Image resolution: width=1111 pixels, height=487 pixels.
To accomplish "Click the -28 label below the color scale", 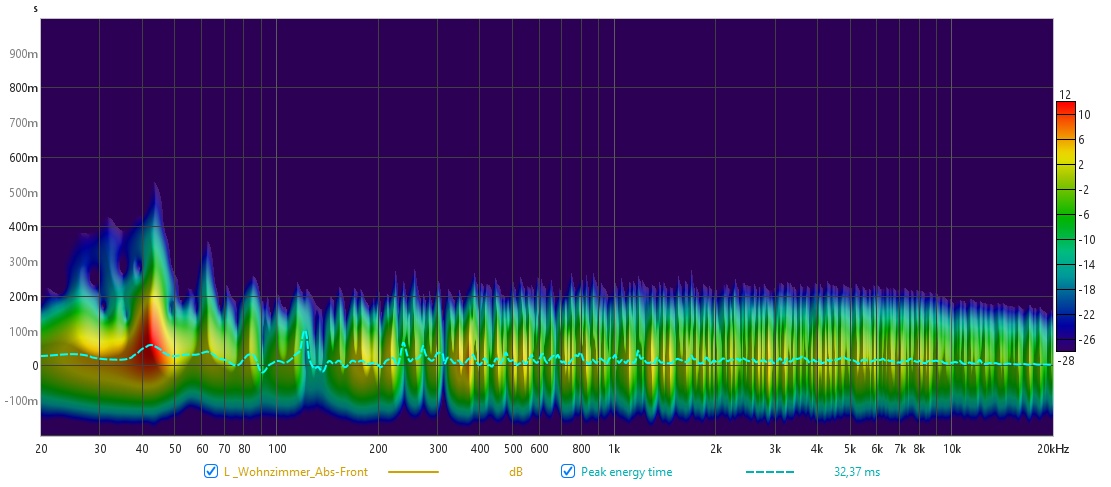I will [1068, 359].
